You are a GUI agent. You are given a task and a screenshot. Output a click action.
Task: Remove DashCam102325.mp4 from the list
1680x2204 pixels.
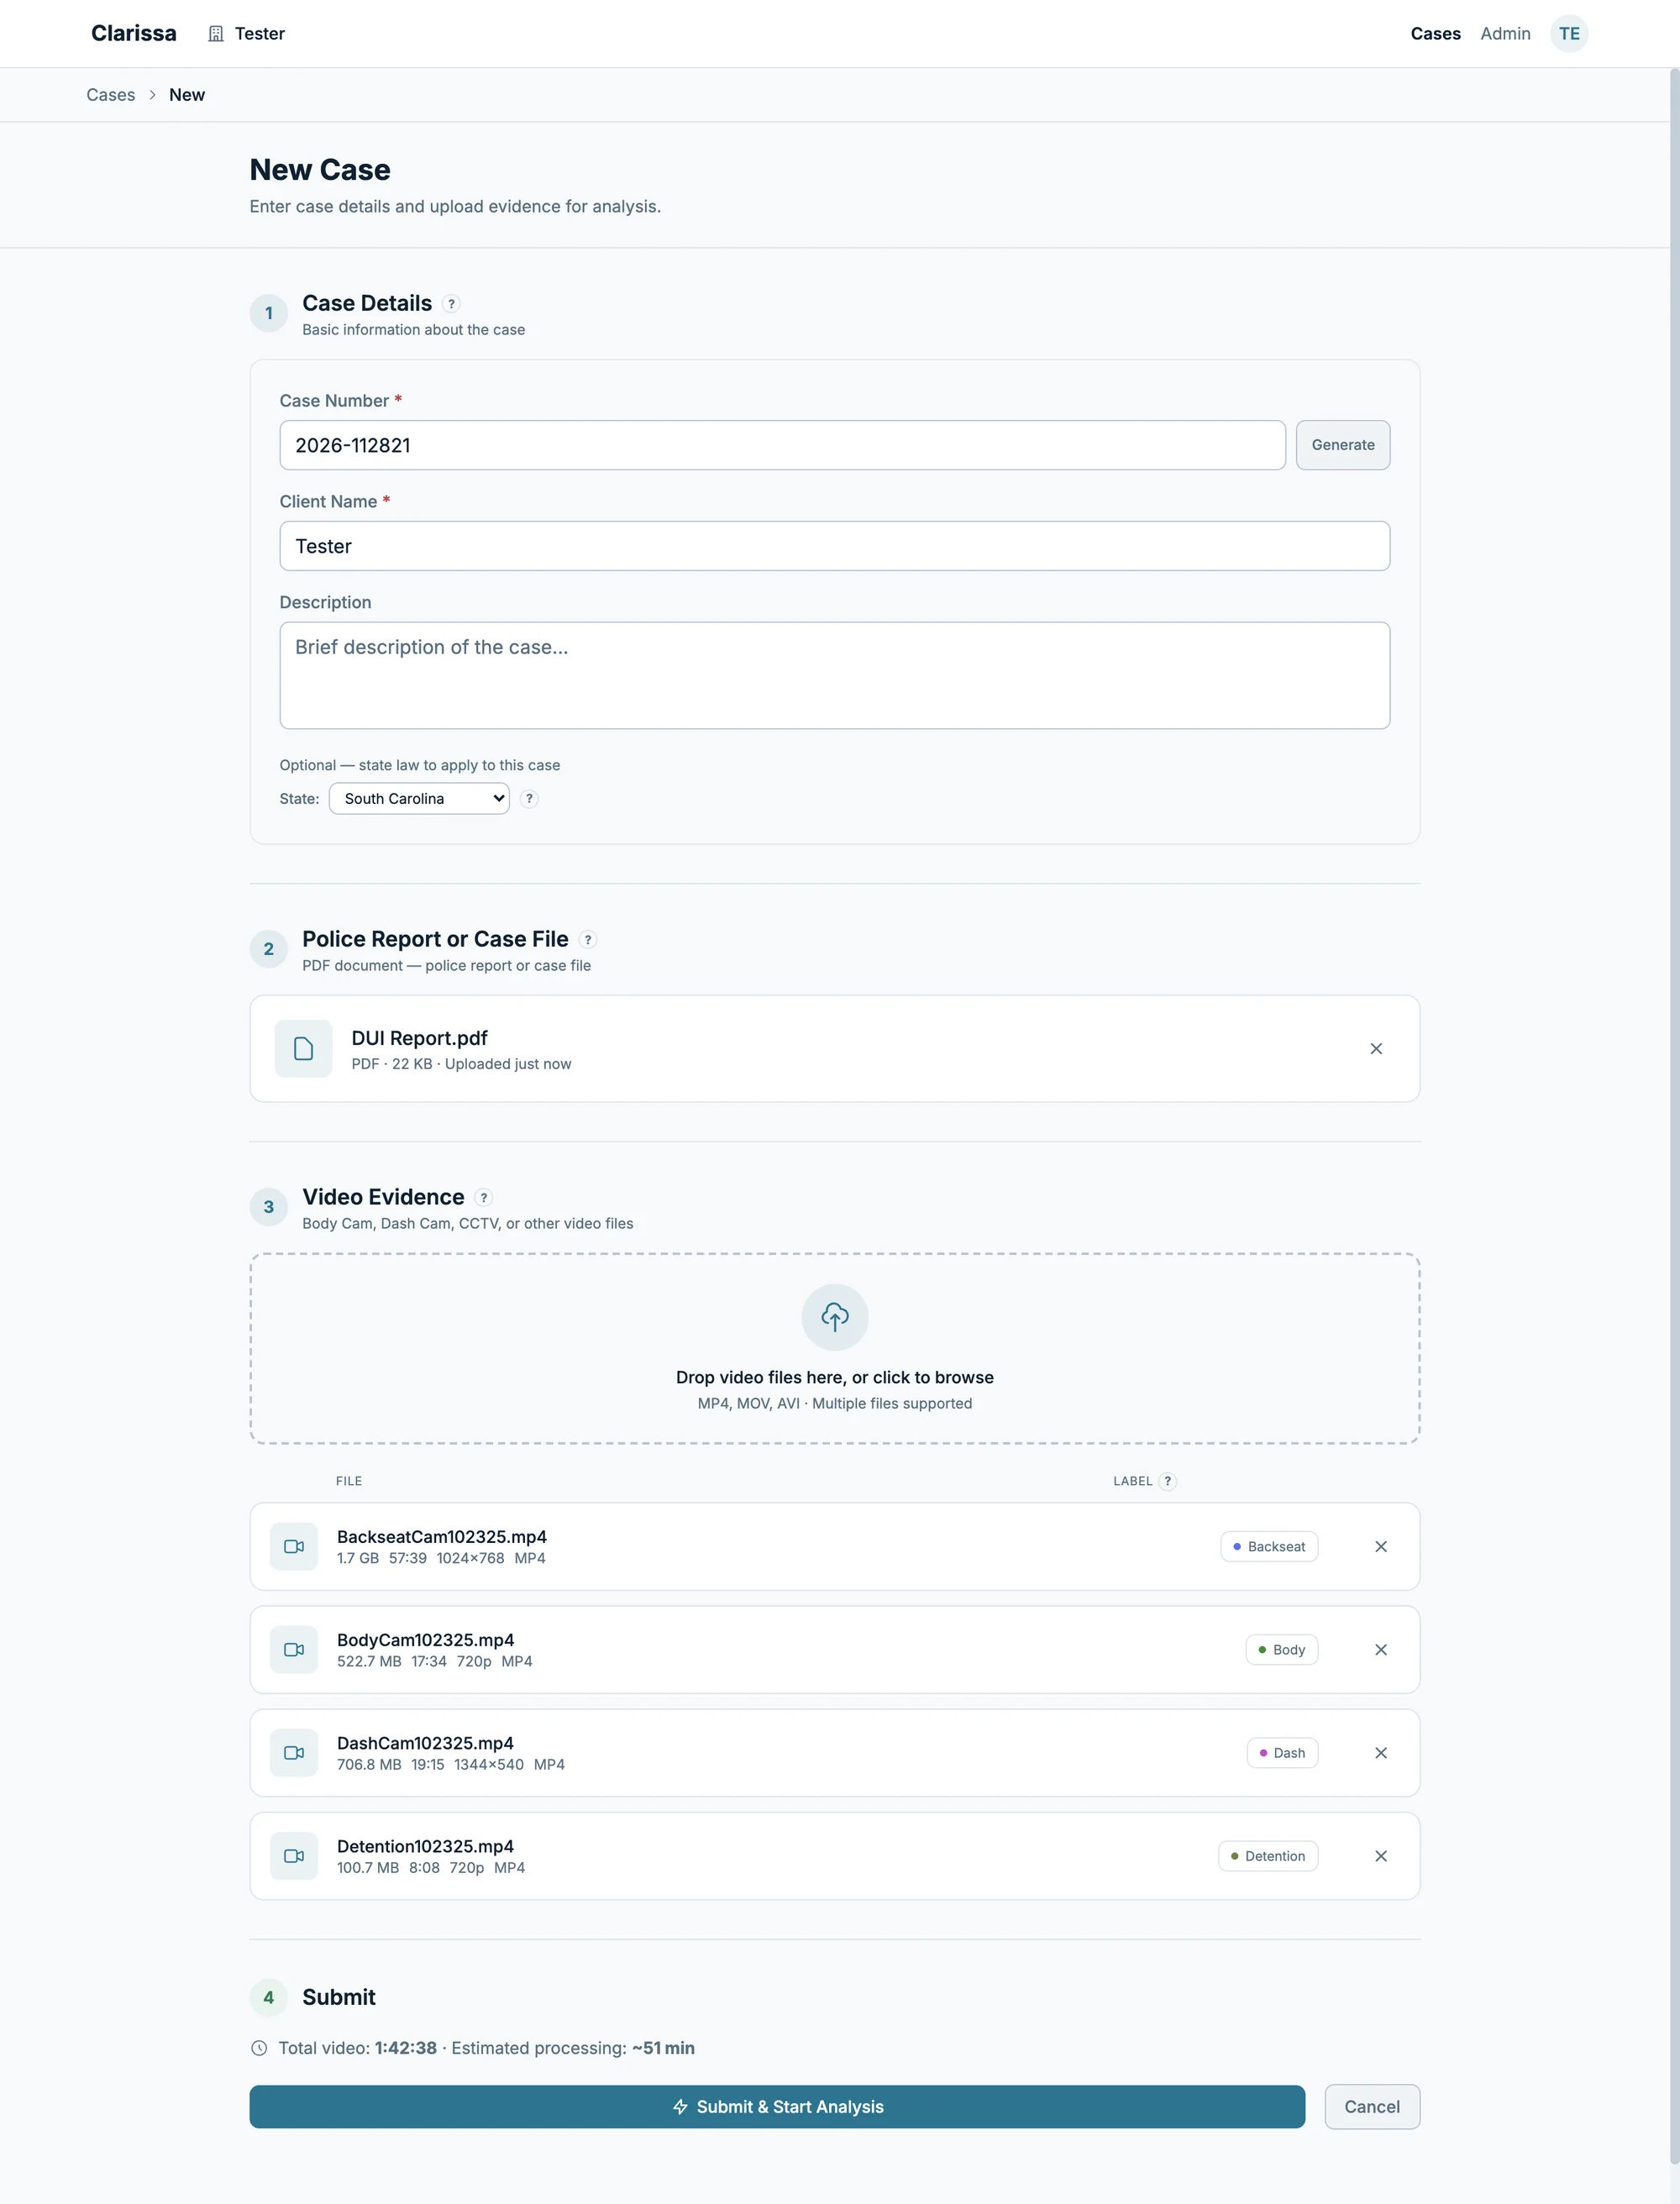coord(1381,1753)
